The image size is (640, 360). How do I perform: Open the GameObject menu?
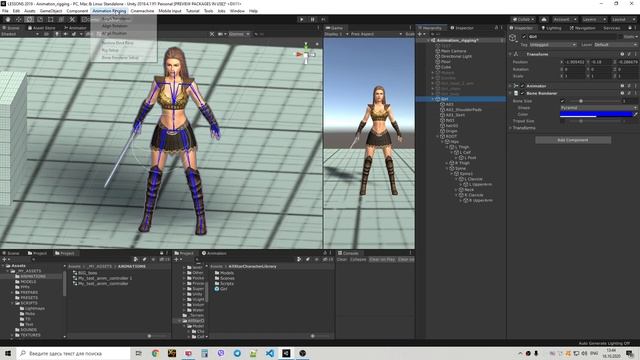tap(51, 11)
